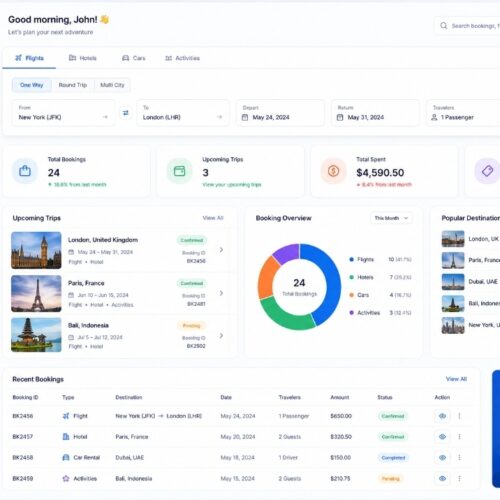Click the $650.00 amount cell
Image resolution: width=500 pixels, height=500 pixels.
coord(341,416)
